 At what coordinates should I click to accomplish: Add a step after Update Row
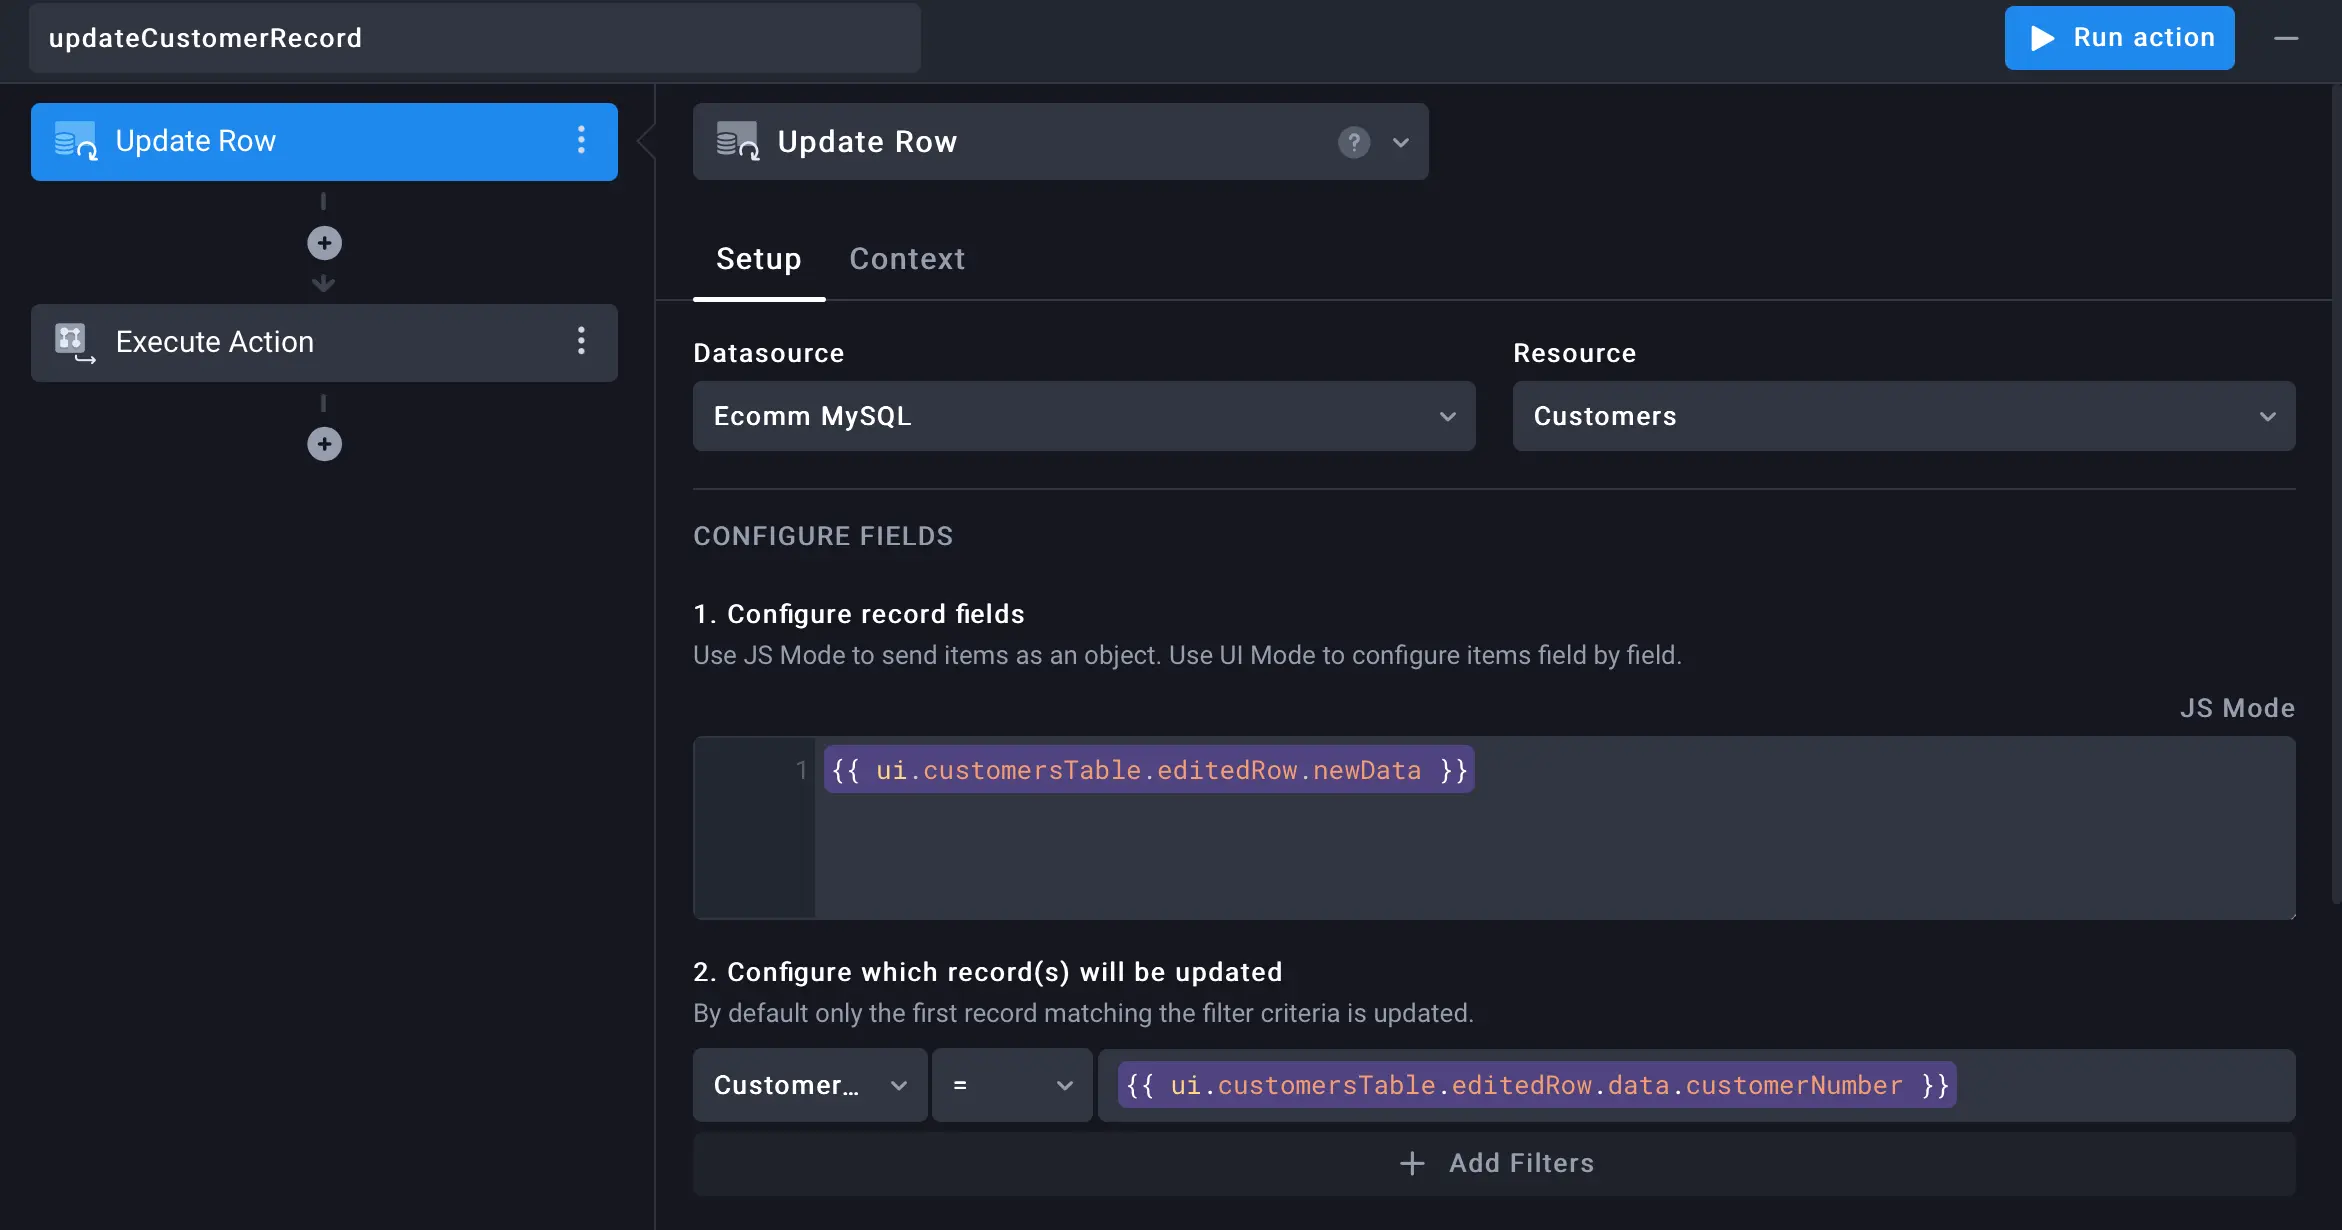click(324, 243)
